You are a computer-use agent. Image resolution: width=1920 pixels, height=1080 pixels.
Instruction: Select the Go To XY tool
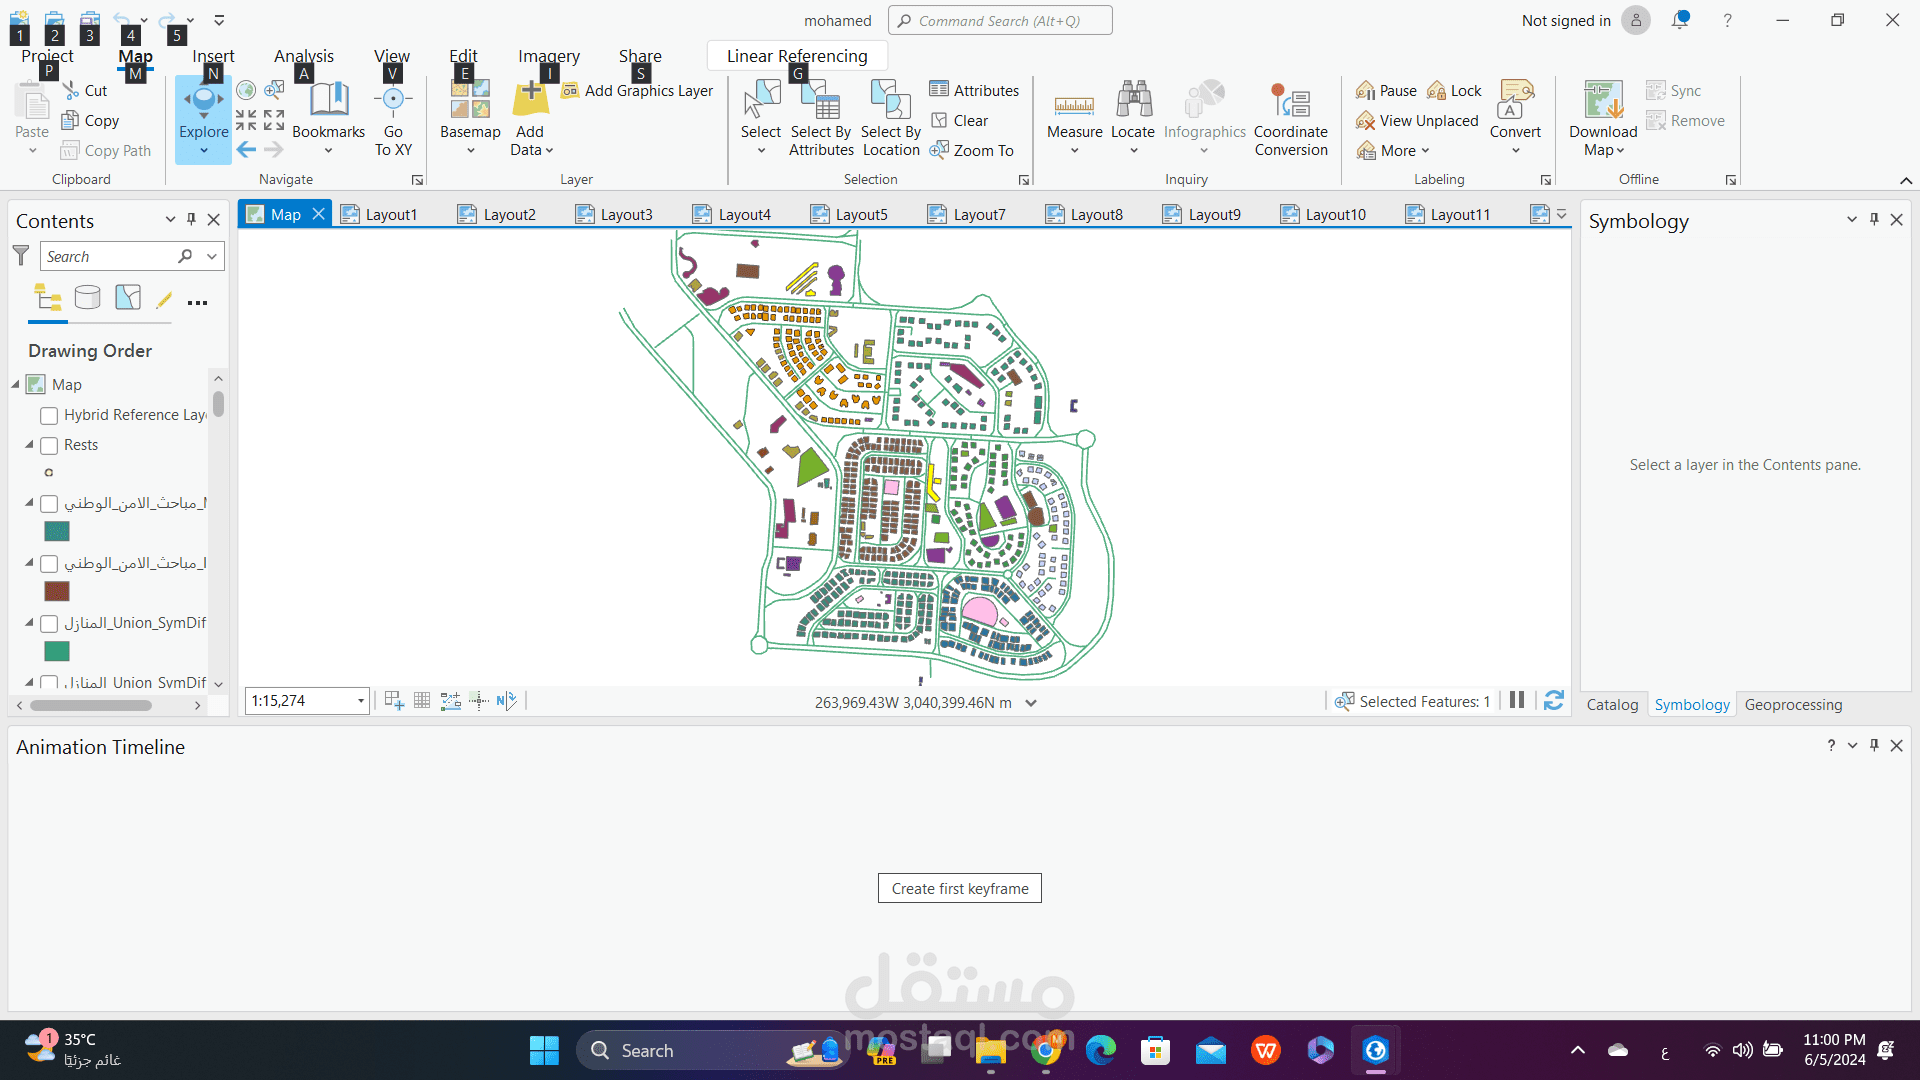393,115
